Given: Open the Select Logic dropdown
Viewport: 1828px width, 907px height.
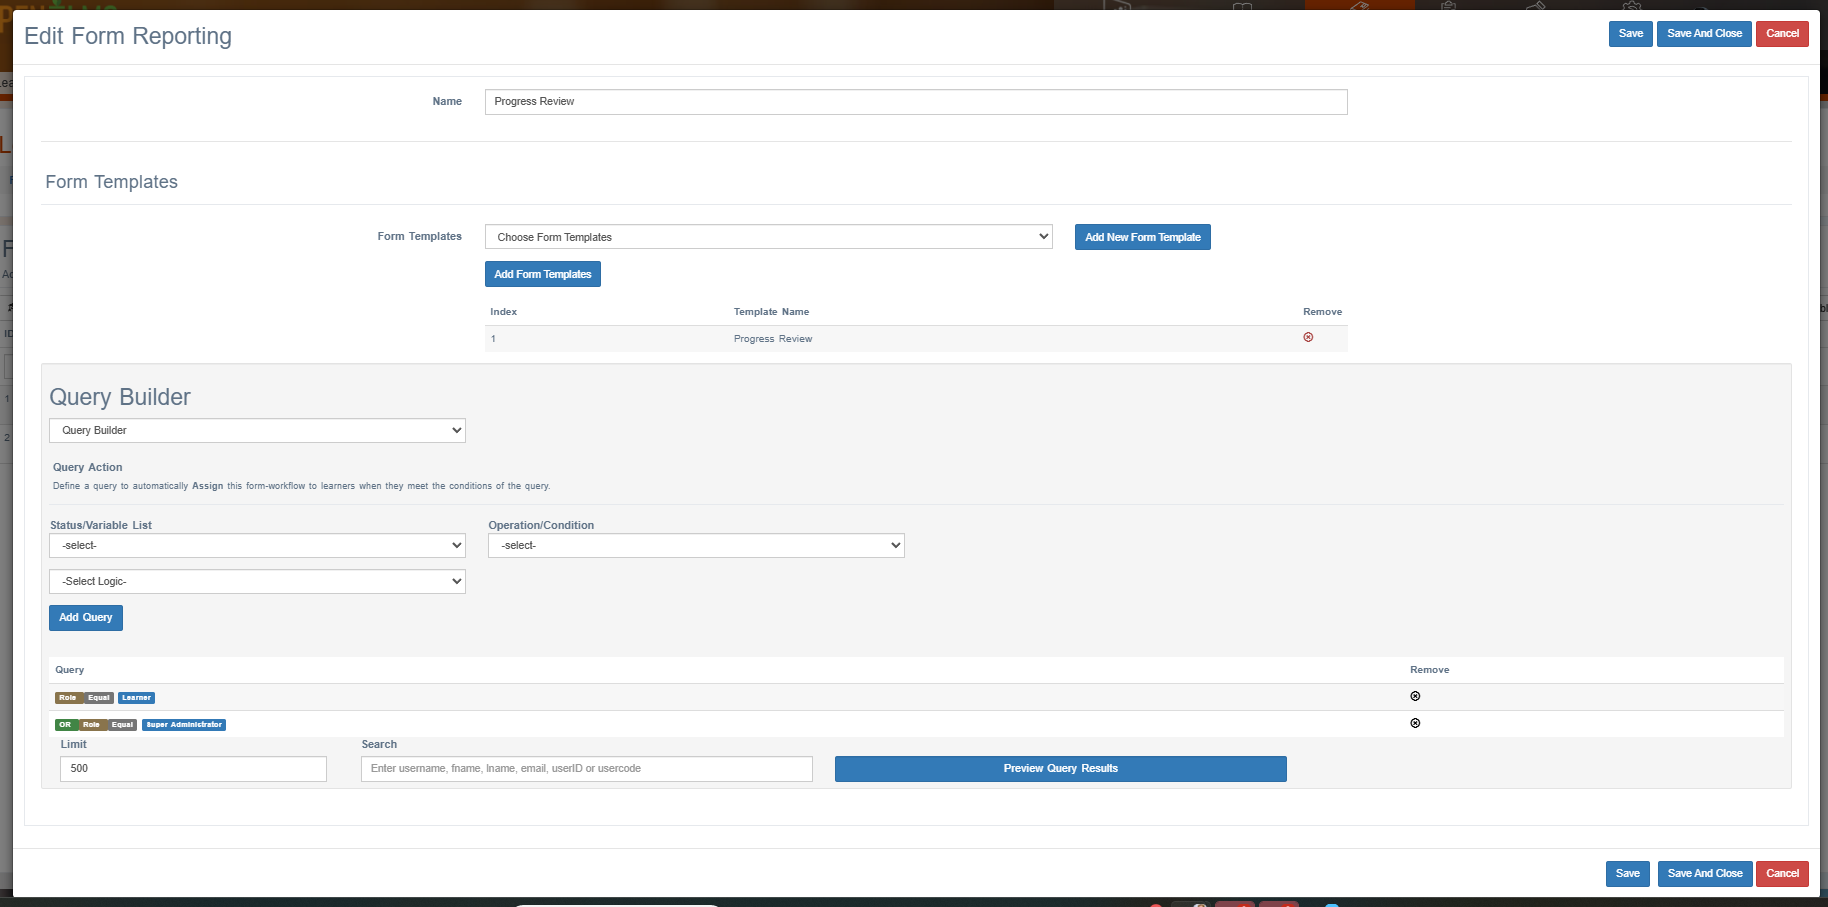Looking at the screenshot, I should (257, 581).
